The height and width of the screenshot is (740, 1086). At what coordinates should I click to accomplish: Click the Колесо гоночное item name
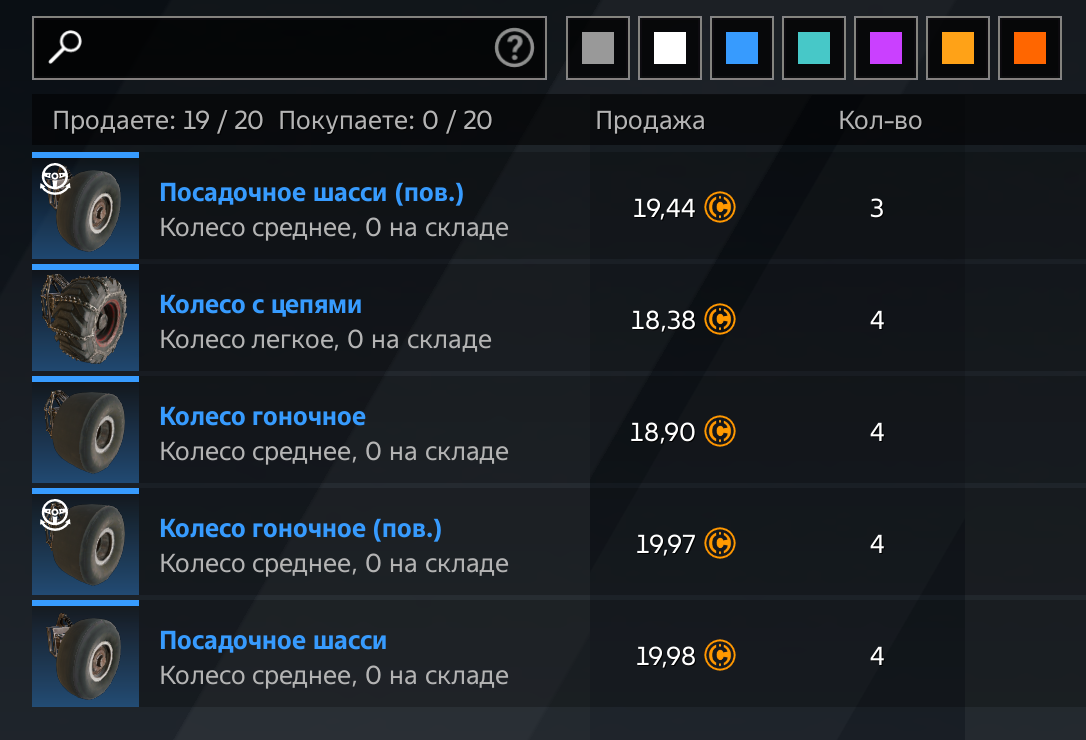pos(262,416)
